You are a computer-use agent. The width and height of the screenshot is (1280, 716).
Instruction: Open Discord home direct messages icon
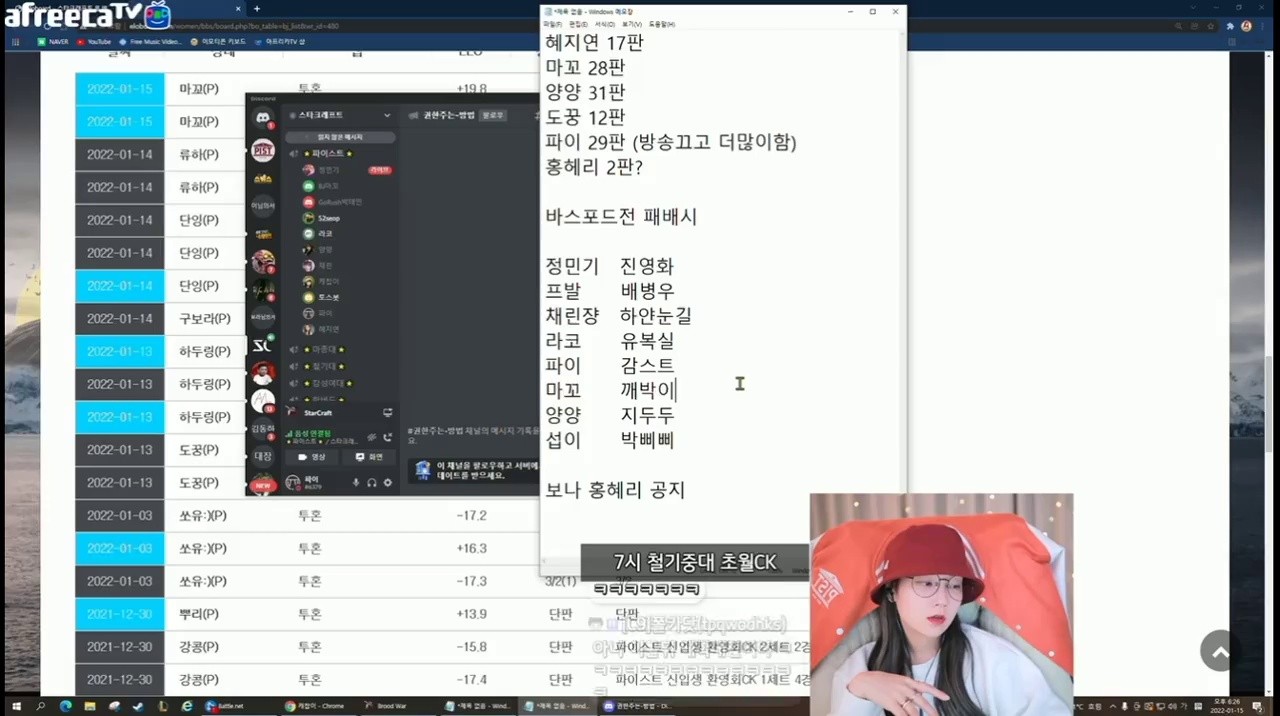[x=263, y=118]
